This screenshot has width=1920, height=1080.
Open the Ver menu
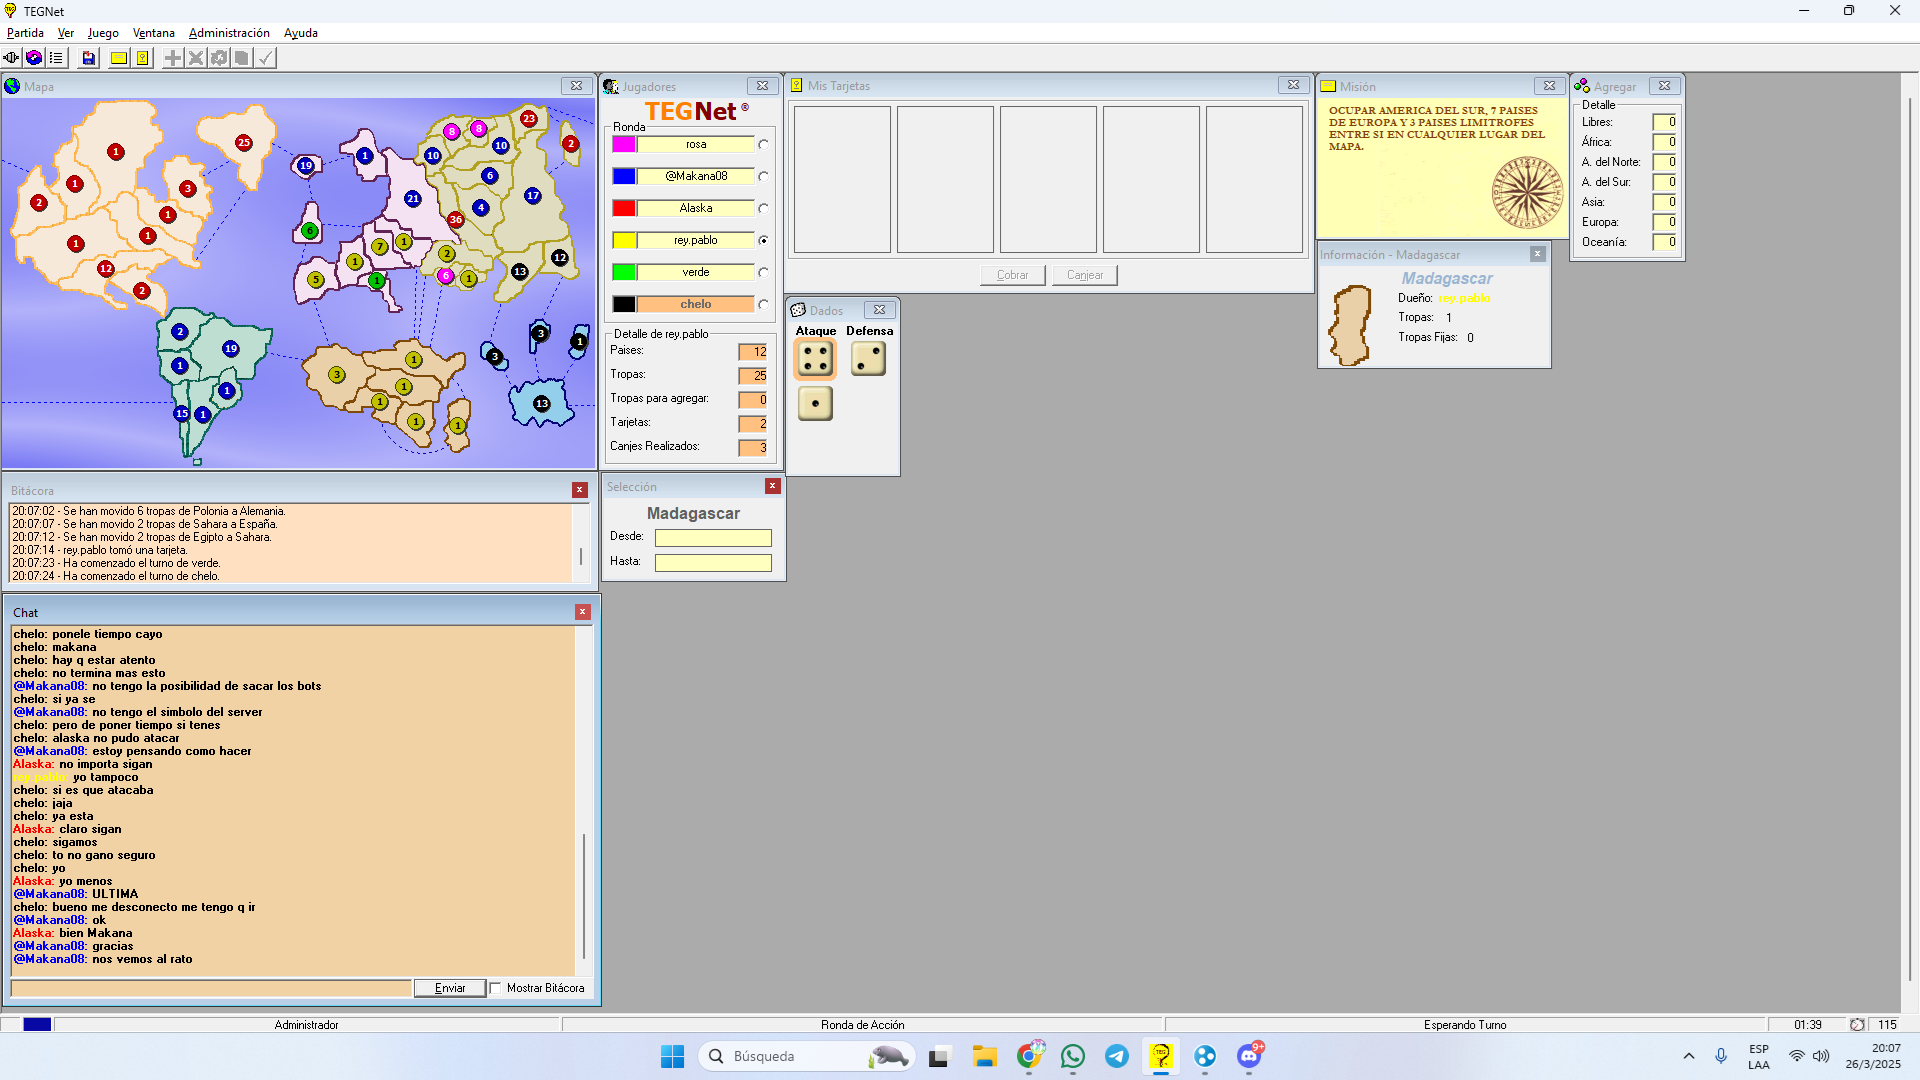point(66,33)
